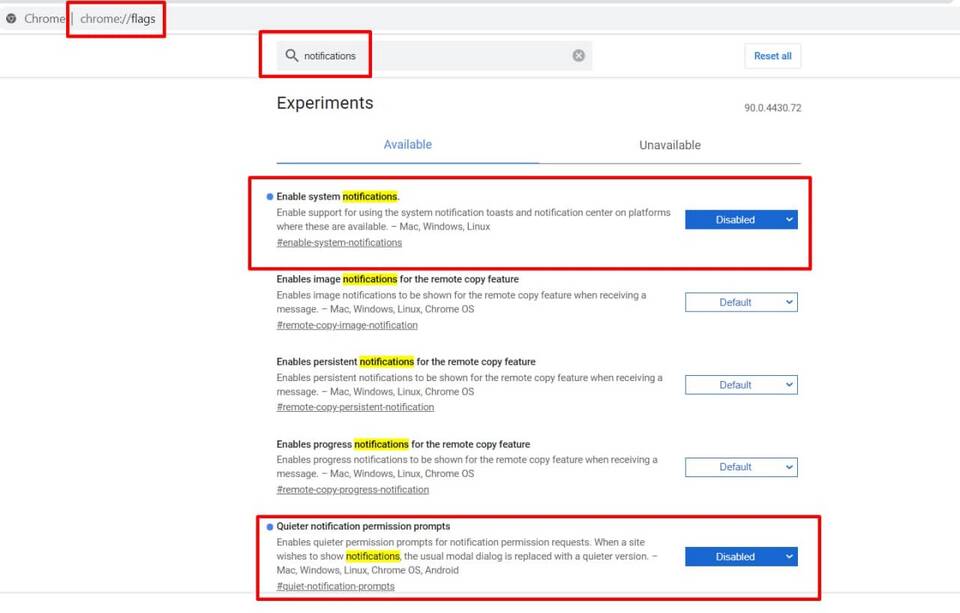
Task: Switch to the Available tab
Action: [408, 145]
